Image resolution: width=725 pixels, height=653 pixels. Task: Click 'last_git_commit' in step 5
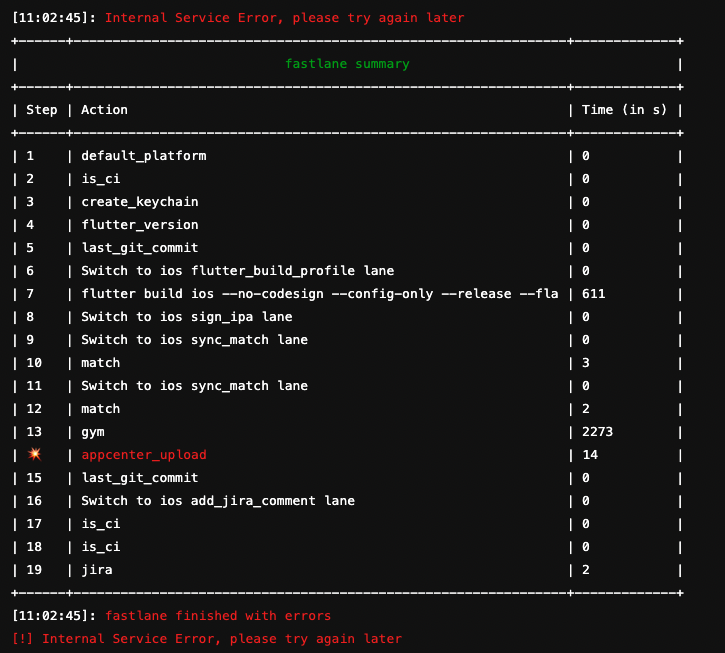point(140,248)
